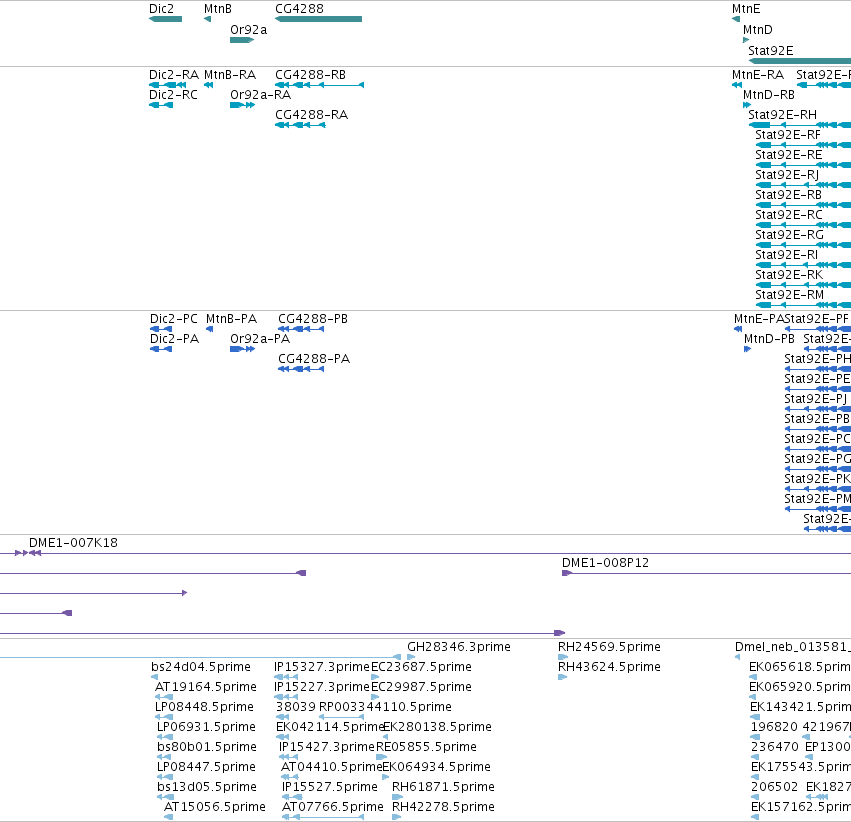Select the MtnB-RA transcript
This screenshot has height=822, width=851.
click(x=208, y=85)
